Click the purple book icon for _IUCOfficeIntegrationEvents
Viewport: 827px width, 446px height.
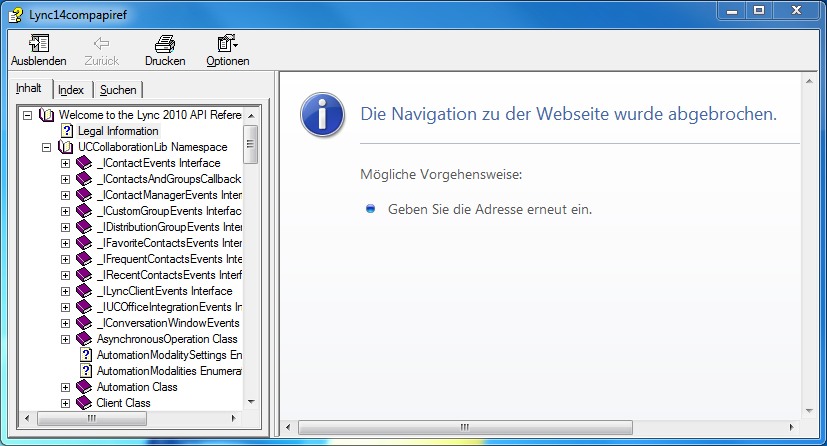click(x=84, y=307)
